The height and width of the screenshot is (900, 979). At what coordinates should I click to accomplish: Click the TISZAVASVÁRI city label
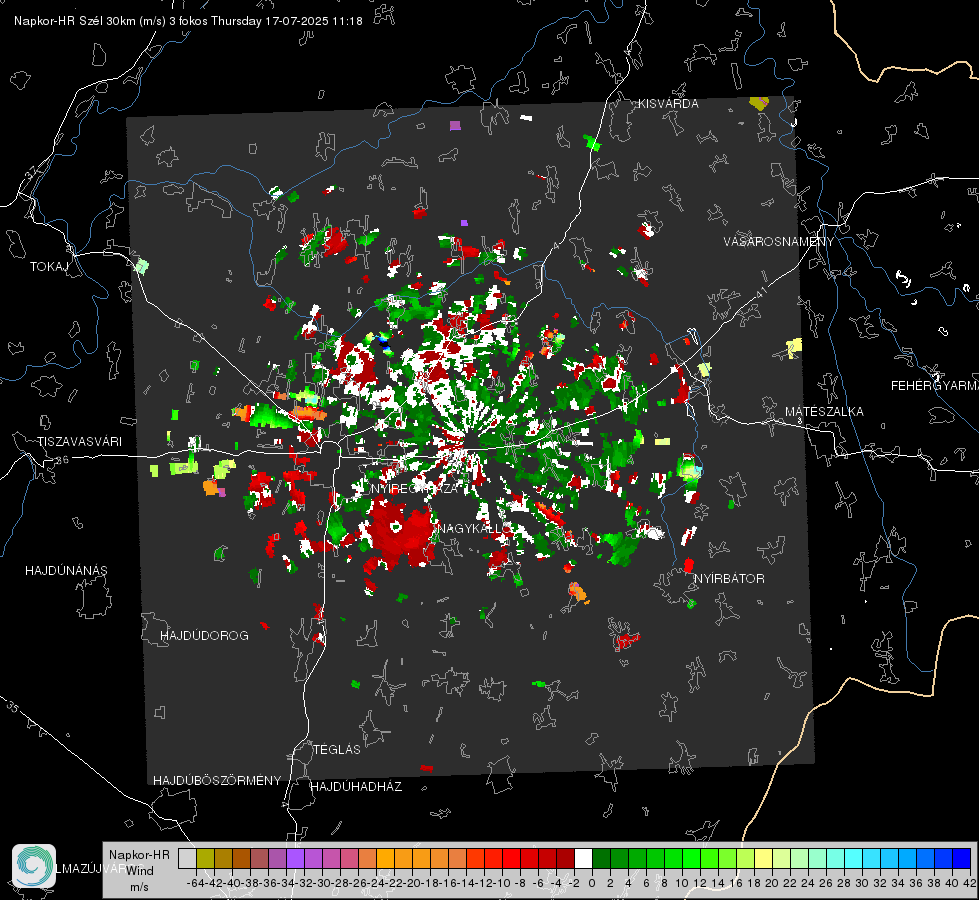point(79,442)
